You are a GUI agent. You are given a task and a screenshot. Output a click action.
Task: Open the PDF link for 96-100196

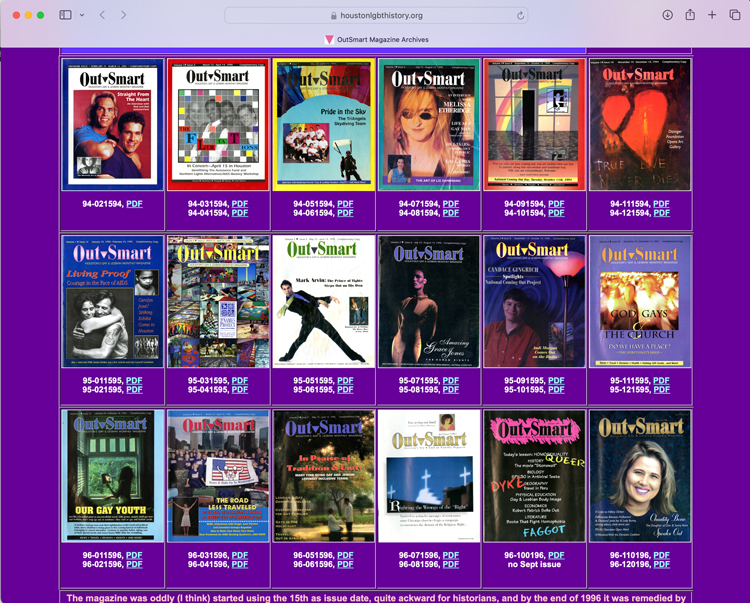pos(556,555)
